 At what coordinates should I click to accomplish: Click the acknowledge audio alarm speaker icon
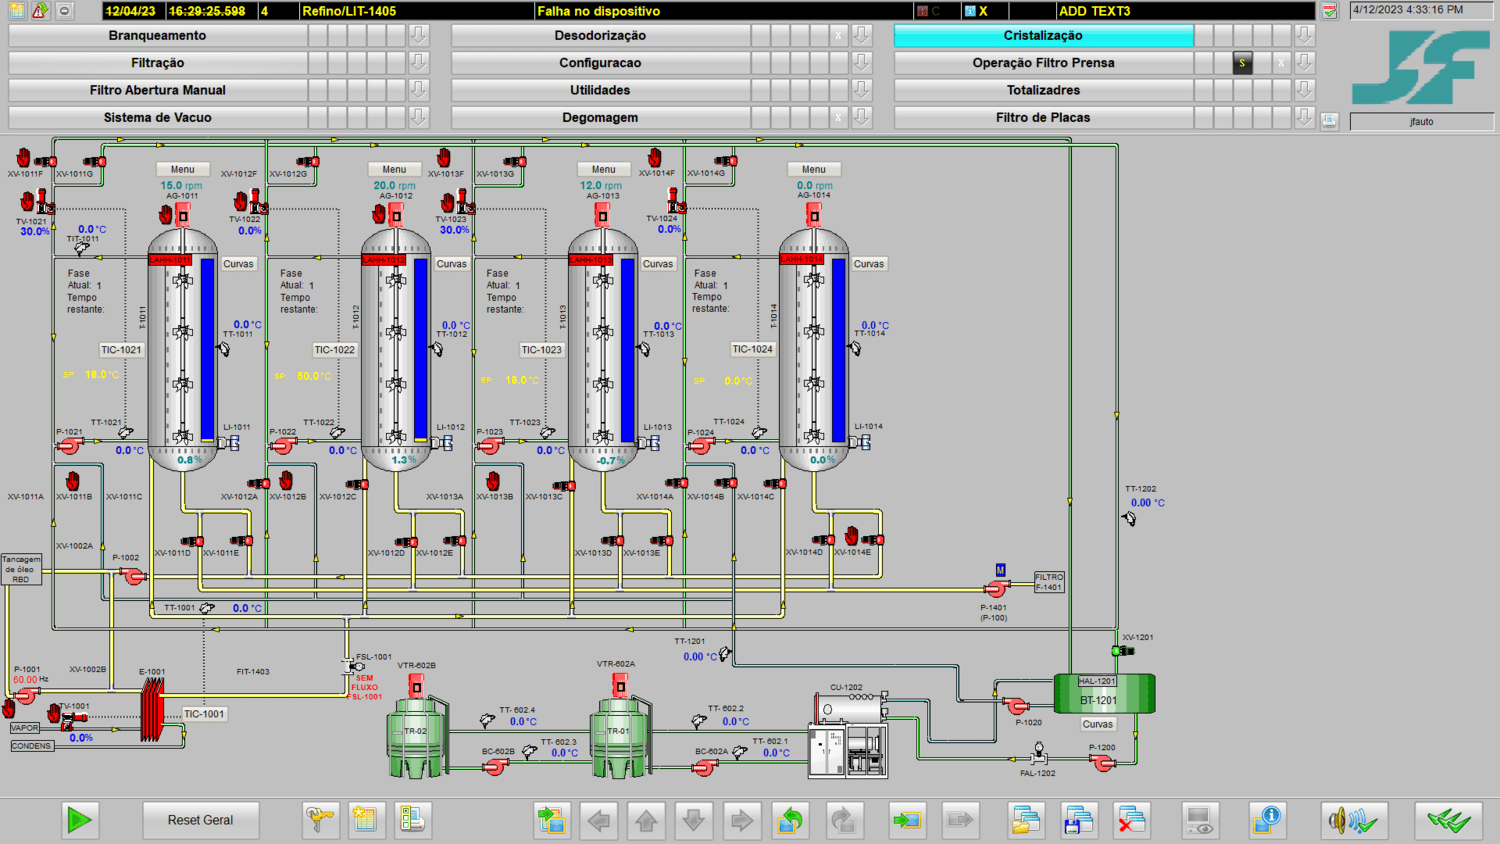[x=1353, y=820]
